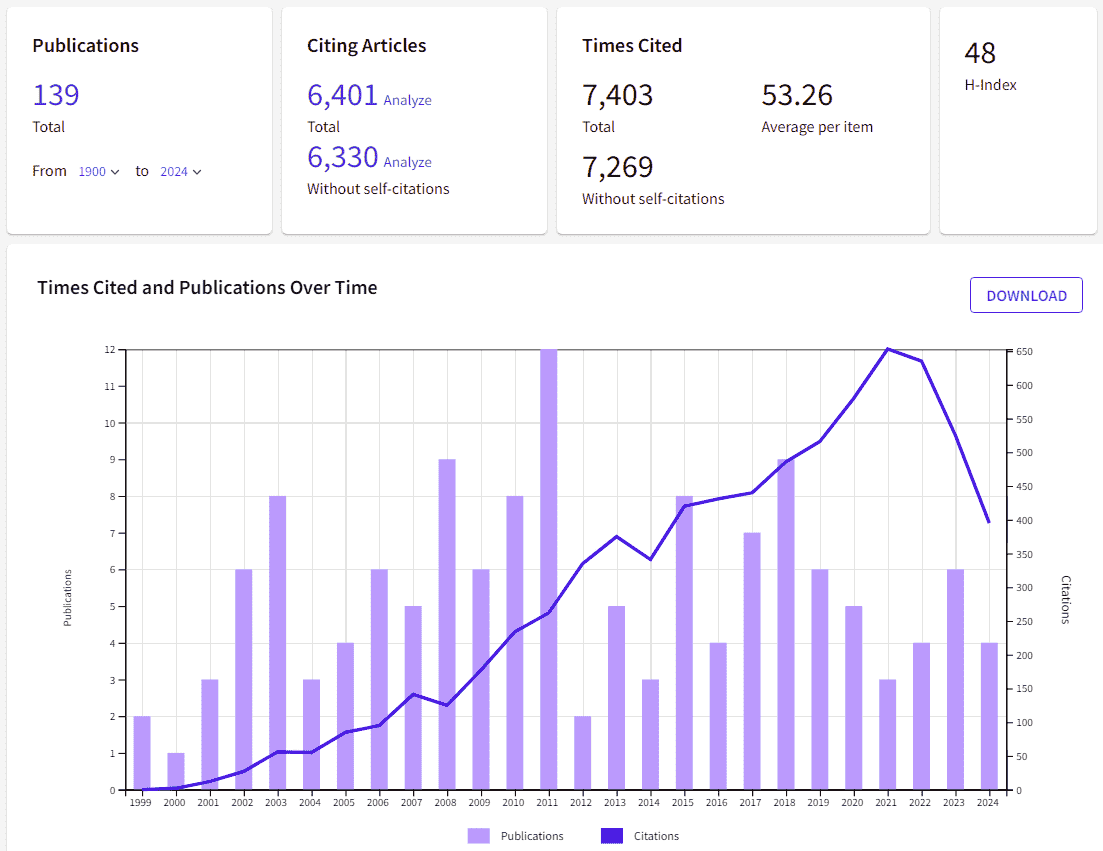Click the Publications legend color swatch
Viewport: 1103px width, 851px height.
tap(478, 836)
